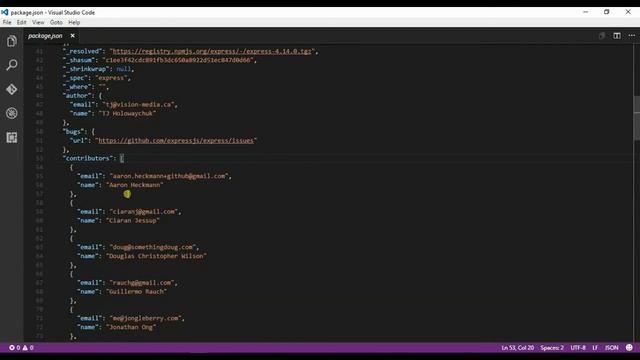Image resolution: width=640 pixels, height=360 pixels.
Task: Click the doug@somethingdoug.com email value
Action: pyautogui.click(x=153, y=247)
